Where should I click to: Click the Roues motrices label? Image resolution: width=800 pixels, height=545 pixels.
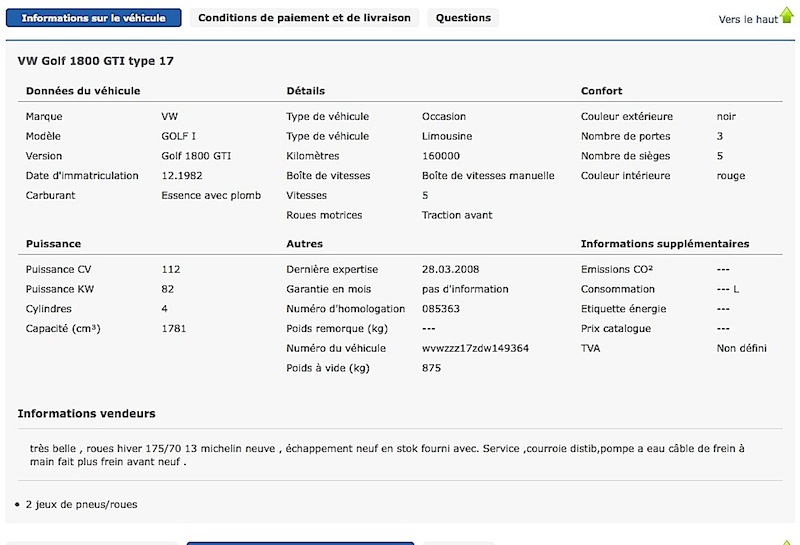(324, 215)
